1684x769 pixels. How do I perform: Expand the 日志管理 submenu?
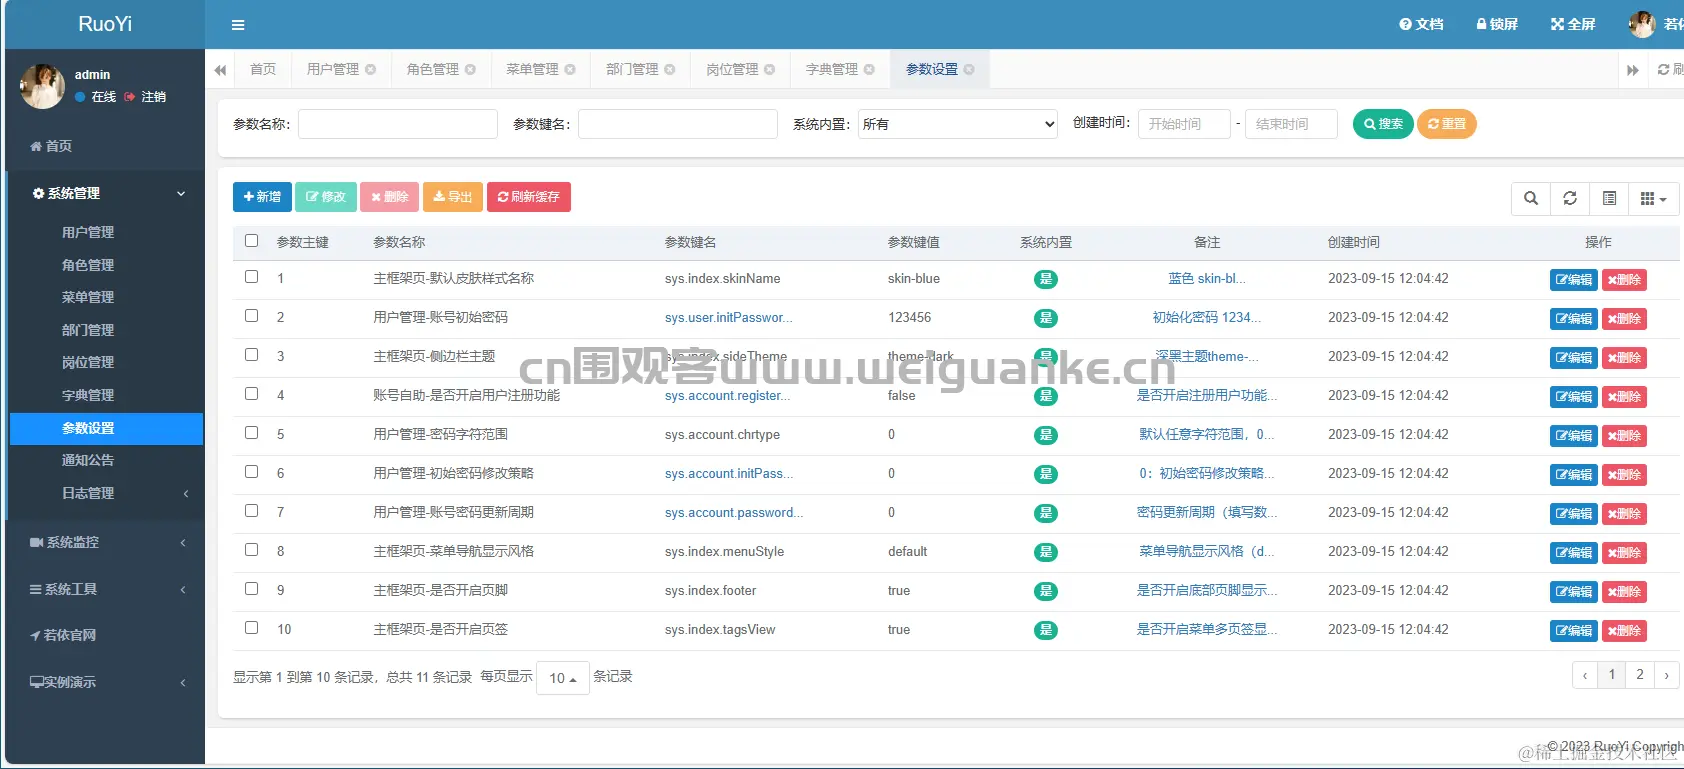(106, 493)
